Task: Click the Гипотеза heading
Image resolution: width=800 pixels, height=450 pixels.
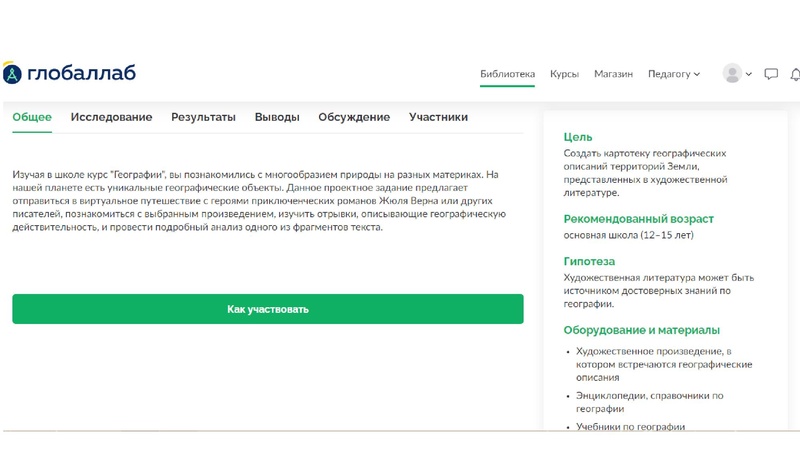Action: click(589, 261)
